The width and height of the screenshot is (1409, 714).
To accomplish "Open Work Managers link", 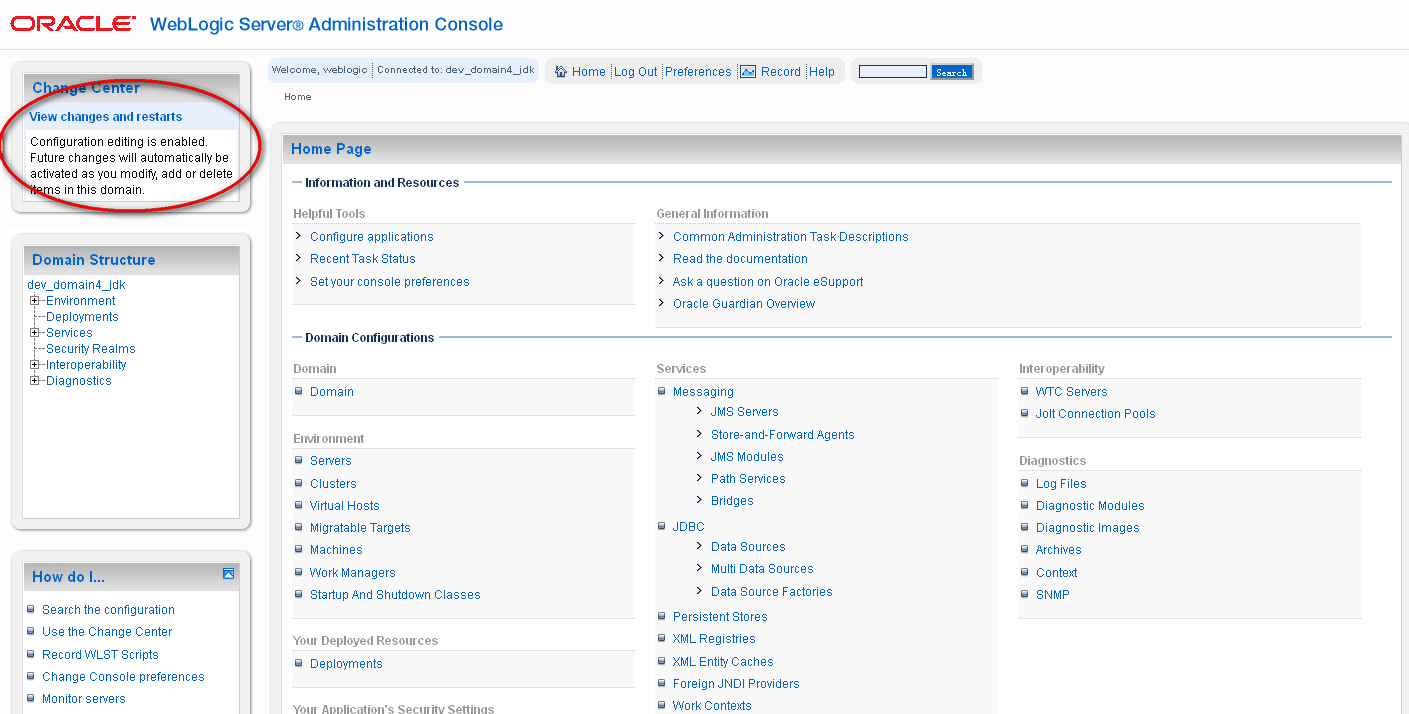I will coord(353,573).
